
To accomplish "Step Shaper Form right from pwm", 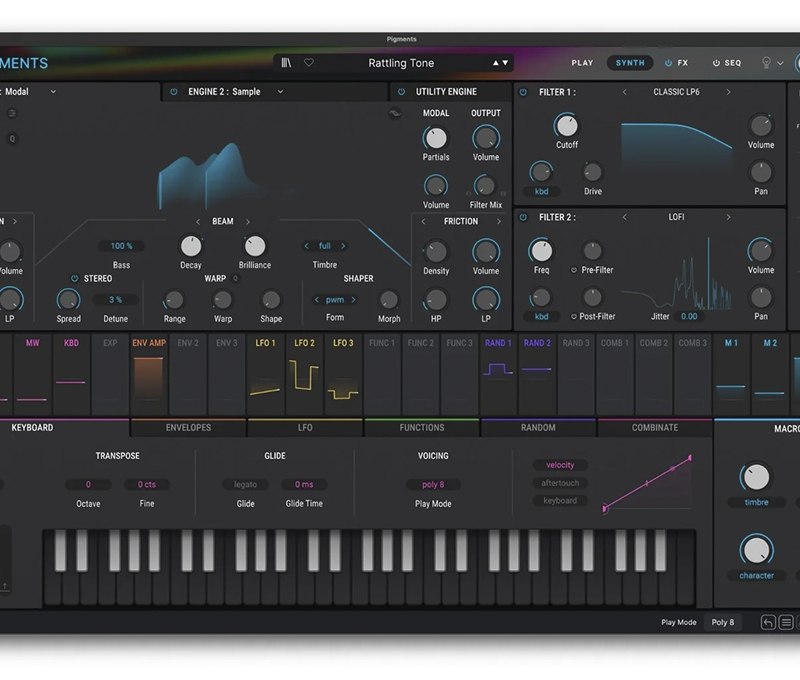I will tap(353, 300).
